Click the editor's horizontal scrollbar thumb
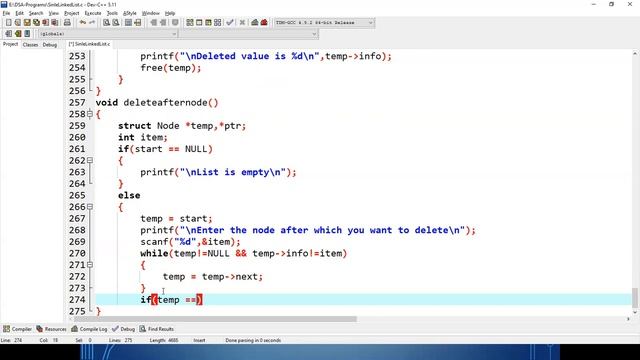Image resolution: width=640 pixels, height=360 pixels. (215, 319)
